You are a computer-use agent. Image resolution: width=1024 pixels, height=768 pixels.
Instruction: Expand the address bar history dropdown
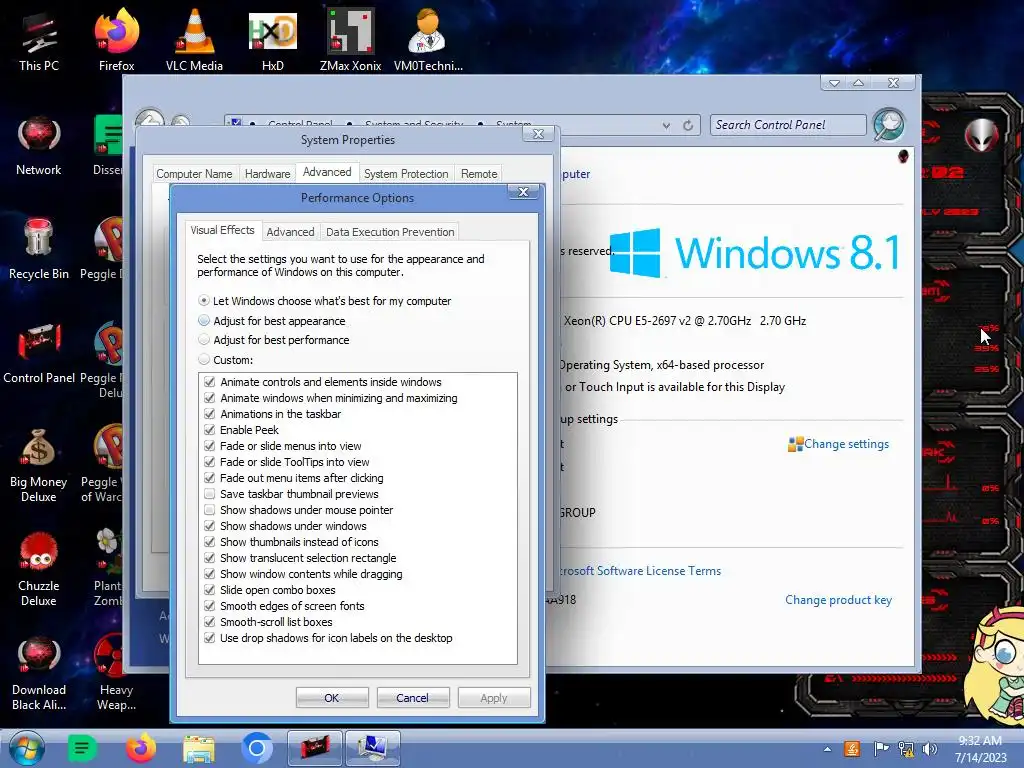(x=665, y=125)
